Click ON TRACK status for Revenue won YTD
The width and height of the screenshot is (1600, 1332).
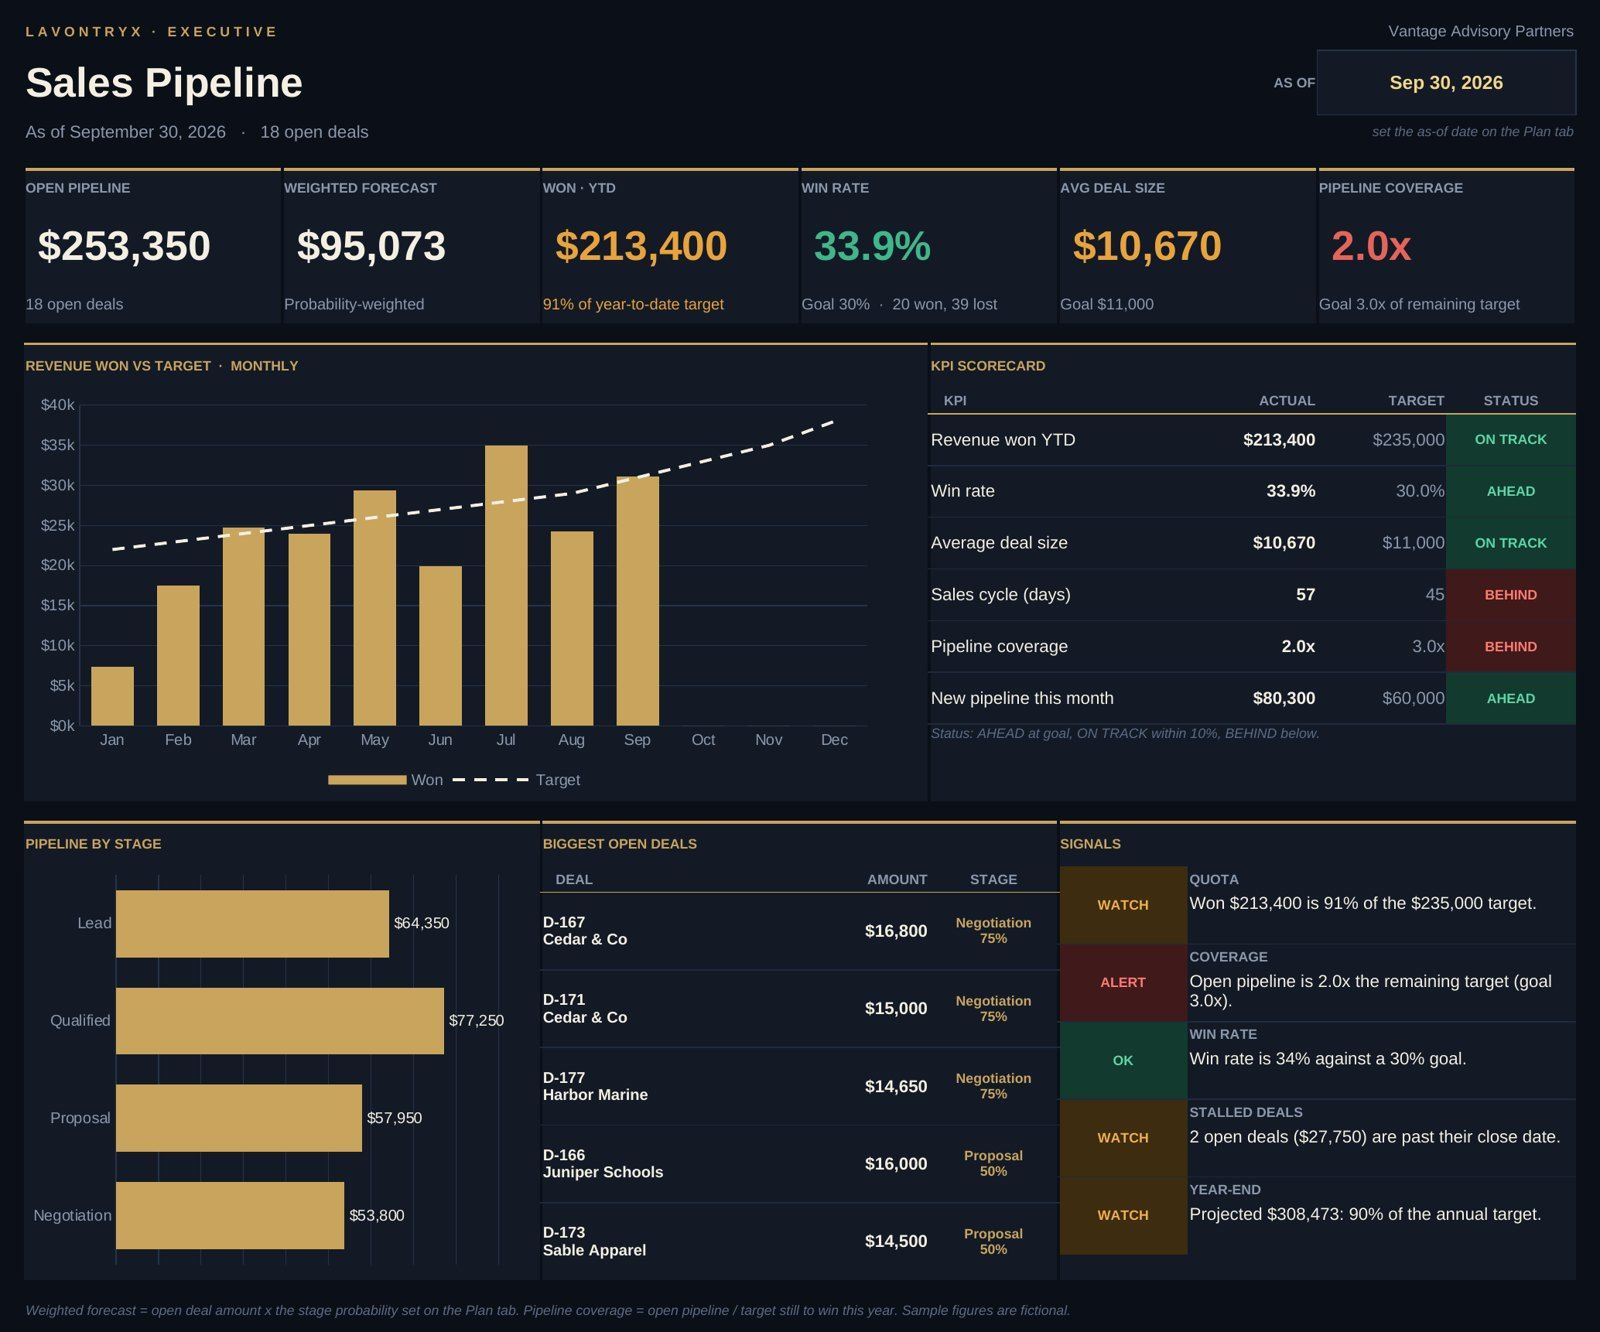tap(1510, 440)
